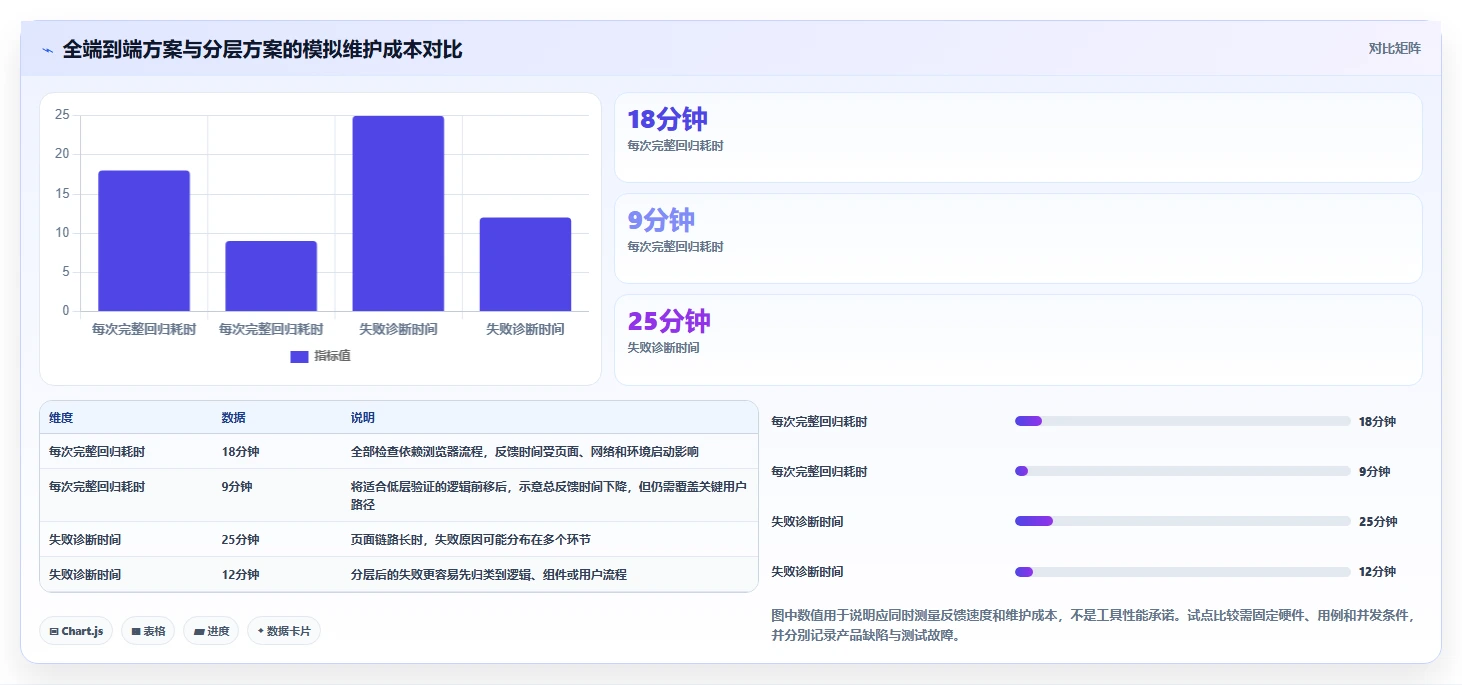Viewport: 1462px width, 685px height.
Task: Click the progress bar labeled 25分钟
Action: click(1182, 521)
